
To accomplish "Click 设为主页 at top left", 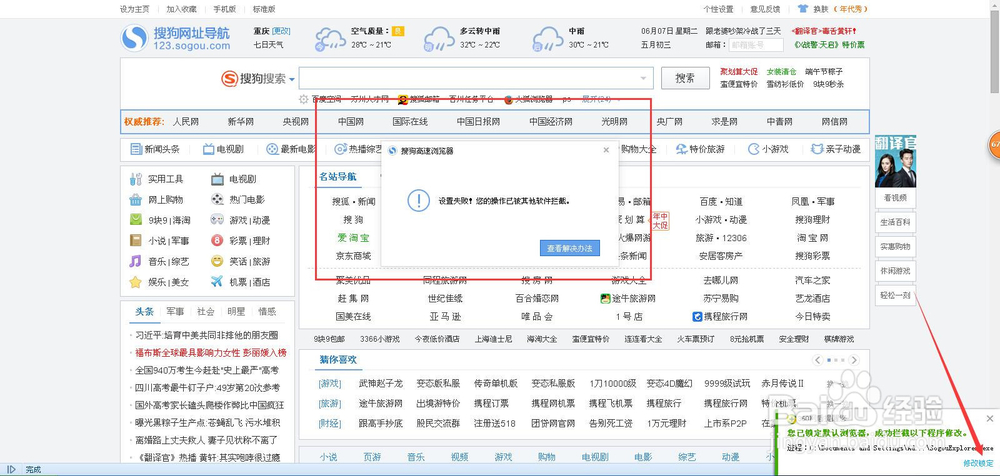I will (135, 9).
